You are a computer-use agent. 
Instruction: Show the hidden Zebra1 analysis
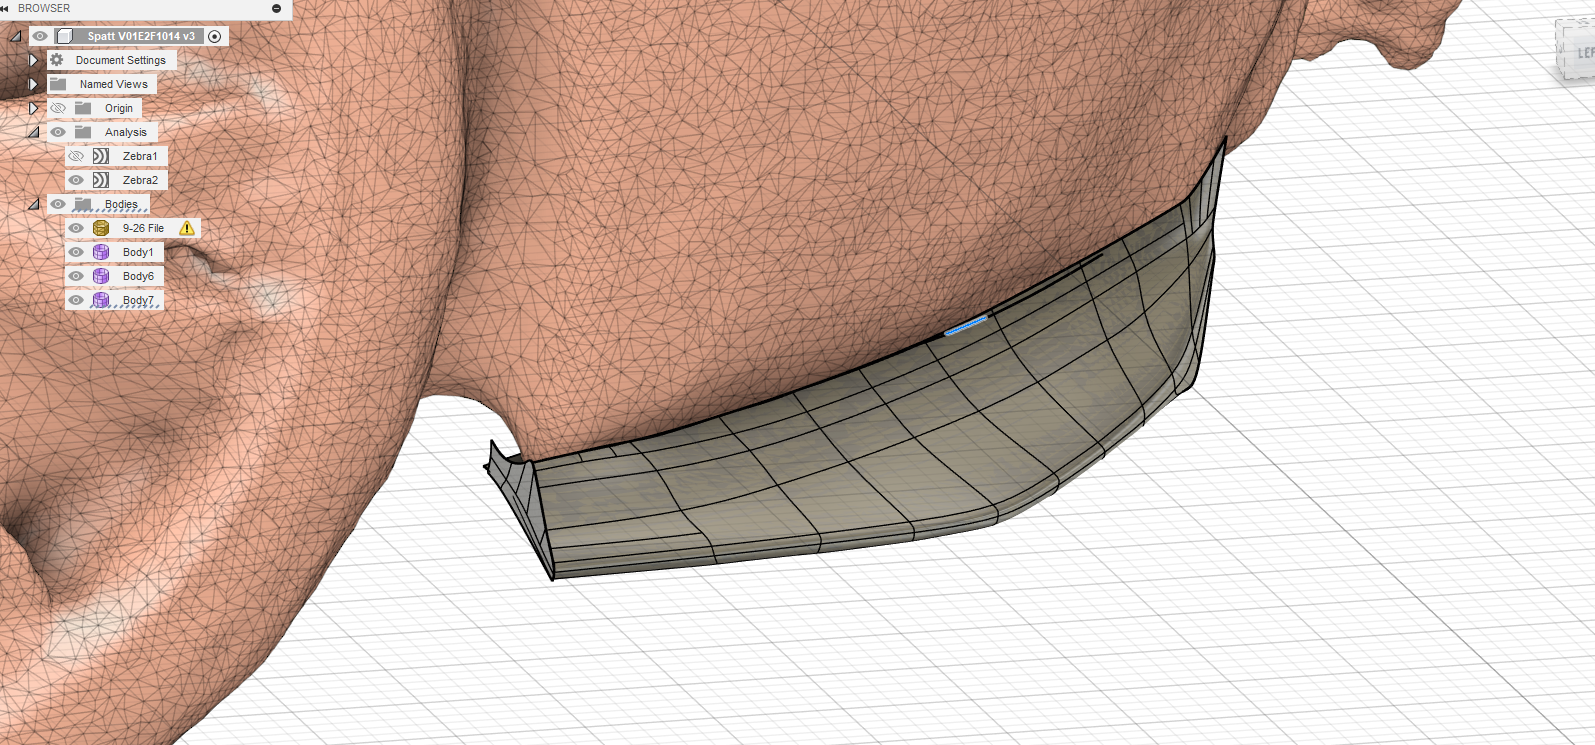pyautogui.click(x=76, y=156)
